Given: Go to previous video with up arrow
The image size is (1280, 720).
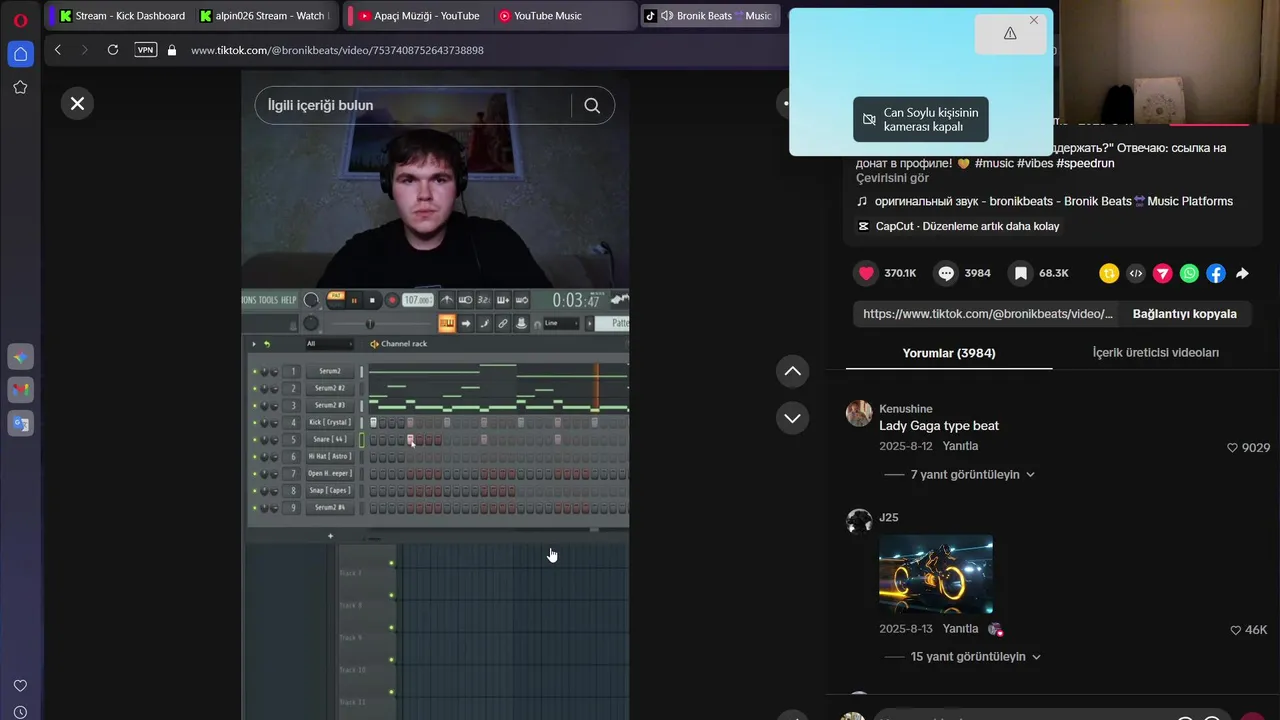Looking at the screenshot, I should pyautogui.click(x=792, y=371).
